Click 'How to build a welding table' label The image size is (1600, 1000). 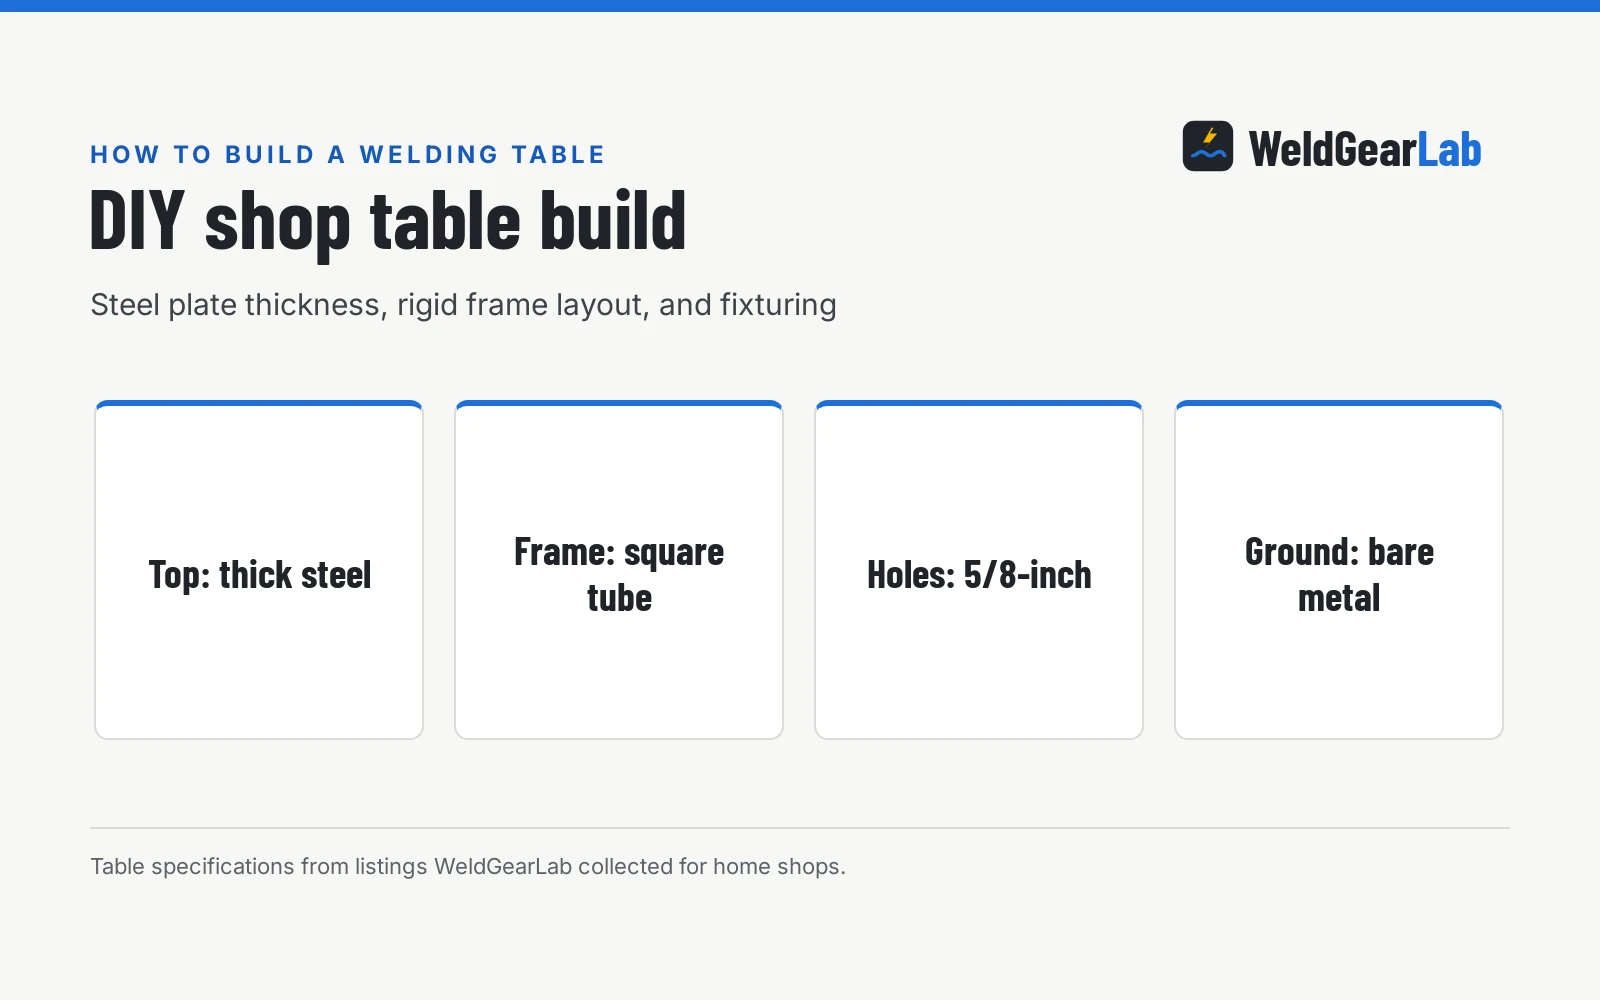348,155
